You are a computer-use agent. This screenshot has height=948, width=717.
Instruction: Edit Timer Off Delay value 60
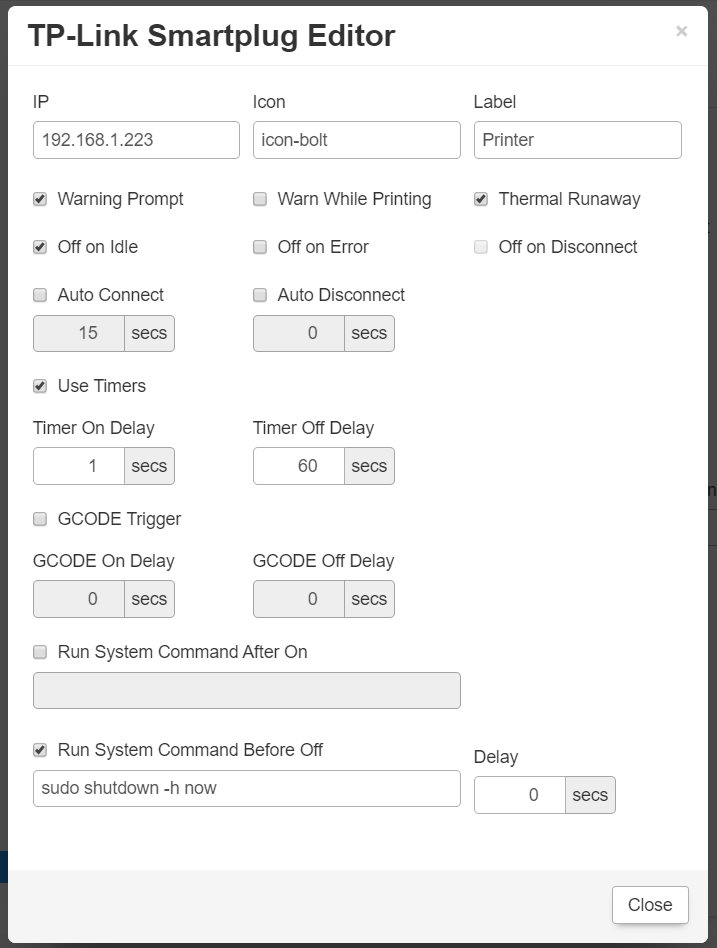pos(299,466)
